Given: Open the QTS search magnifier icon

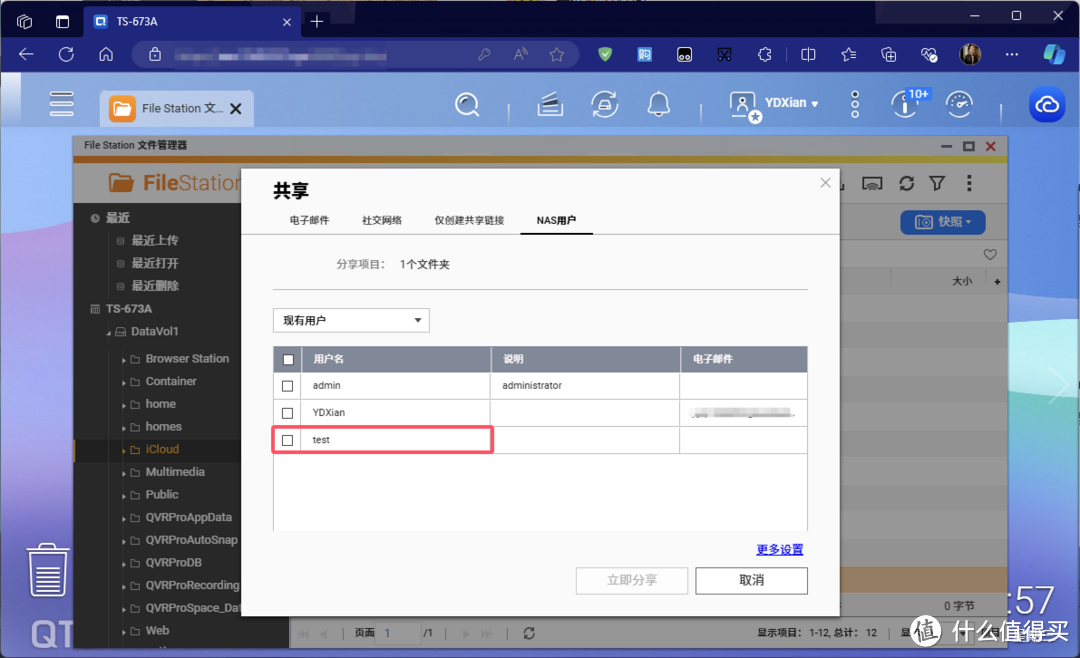Looking at the screenshot, I should point(467,104).
